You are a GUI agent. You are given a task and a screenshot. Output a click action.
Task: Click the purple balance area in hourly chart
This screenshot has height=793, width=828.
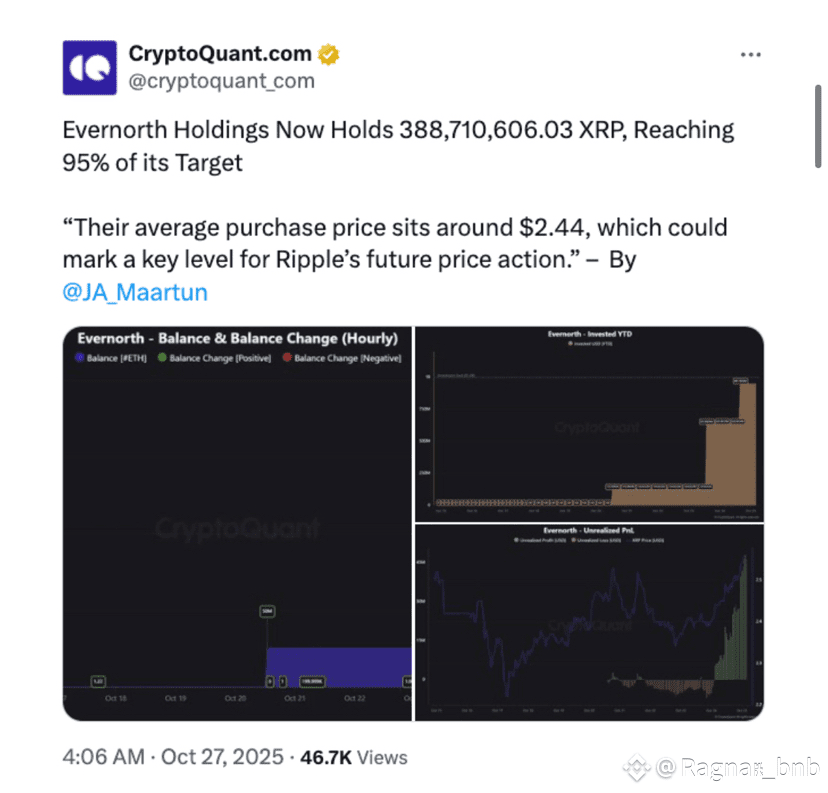pyautogui.click(x=339, y=667)
